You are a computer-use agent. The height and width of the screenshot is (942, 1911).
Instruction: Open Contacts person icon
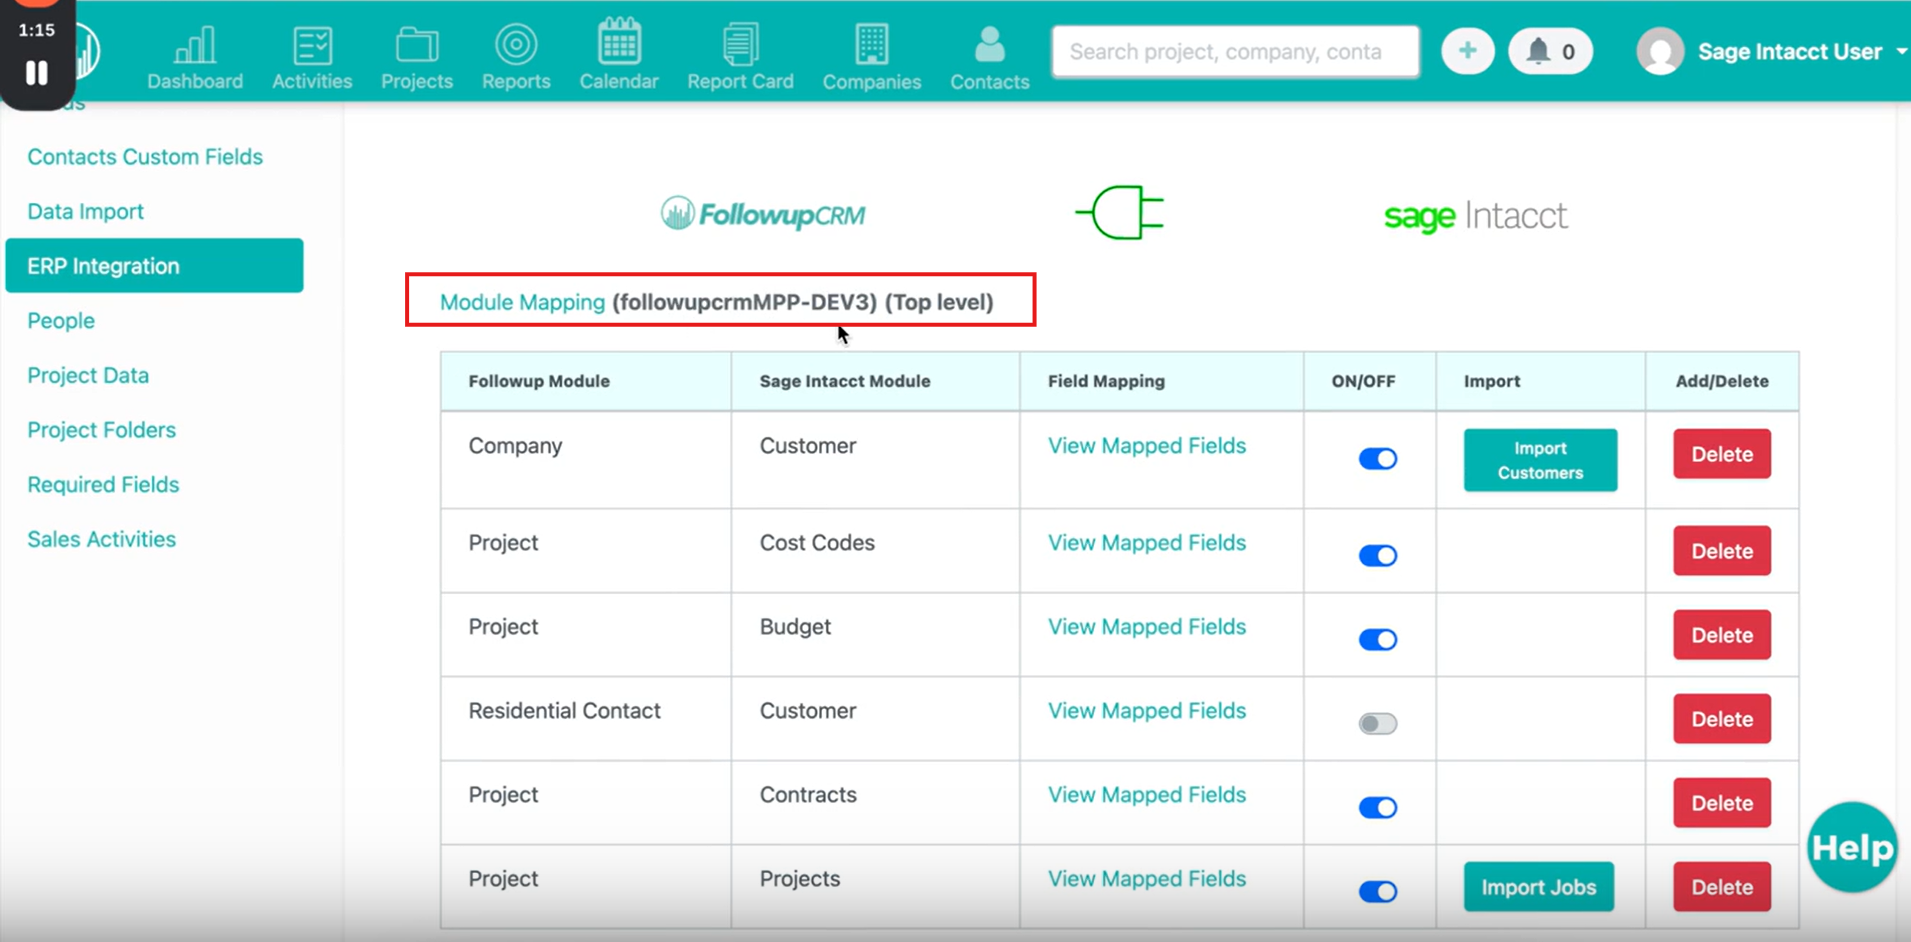click(x=989, y=45)
